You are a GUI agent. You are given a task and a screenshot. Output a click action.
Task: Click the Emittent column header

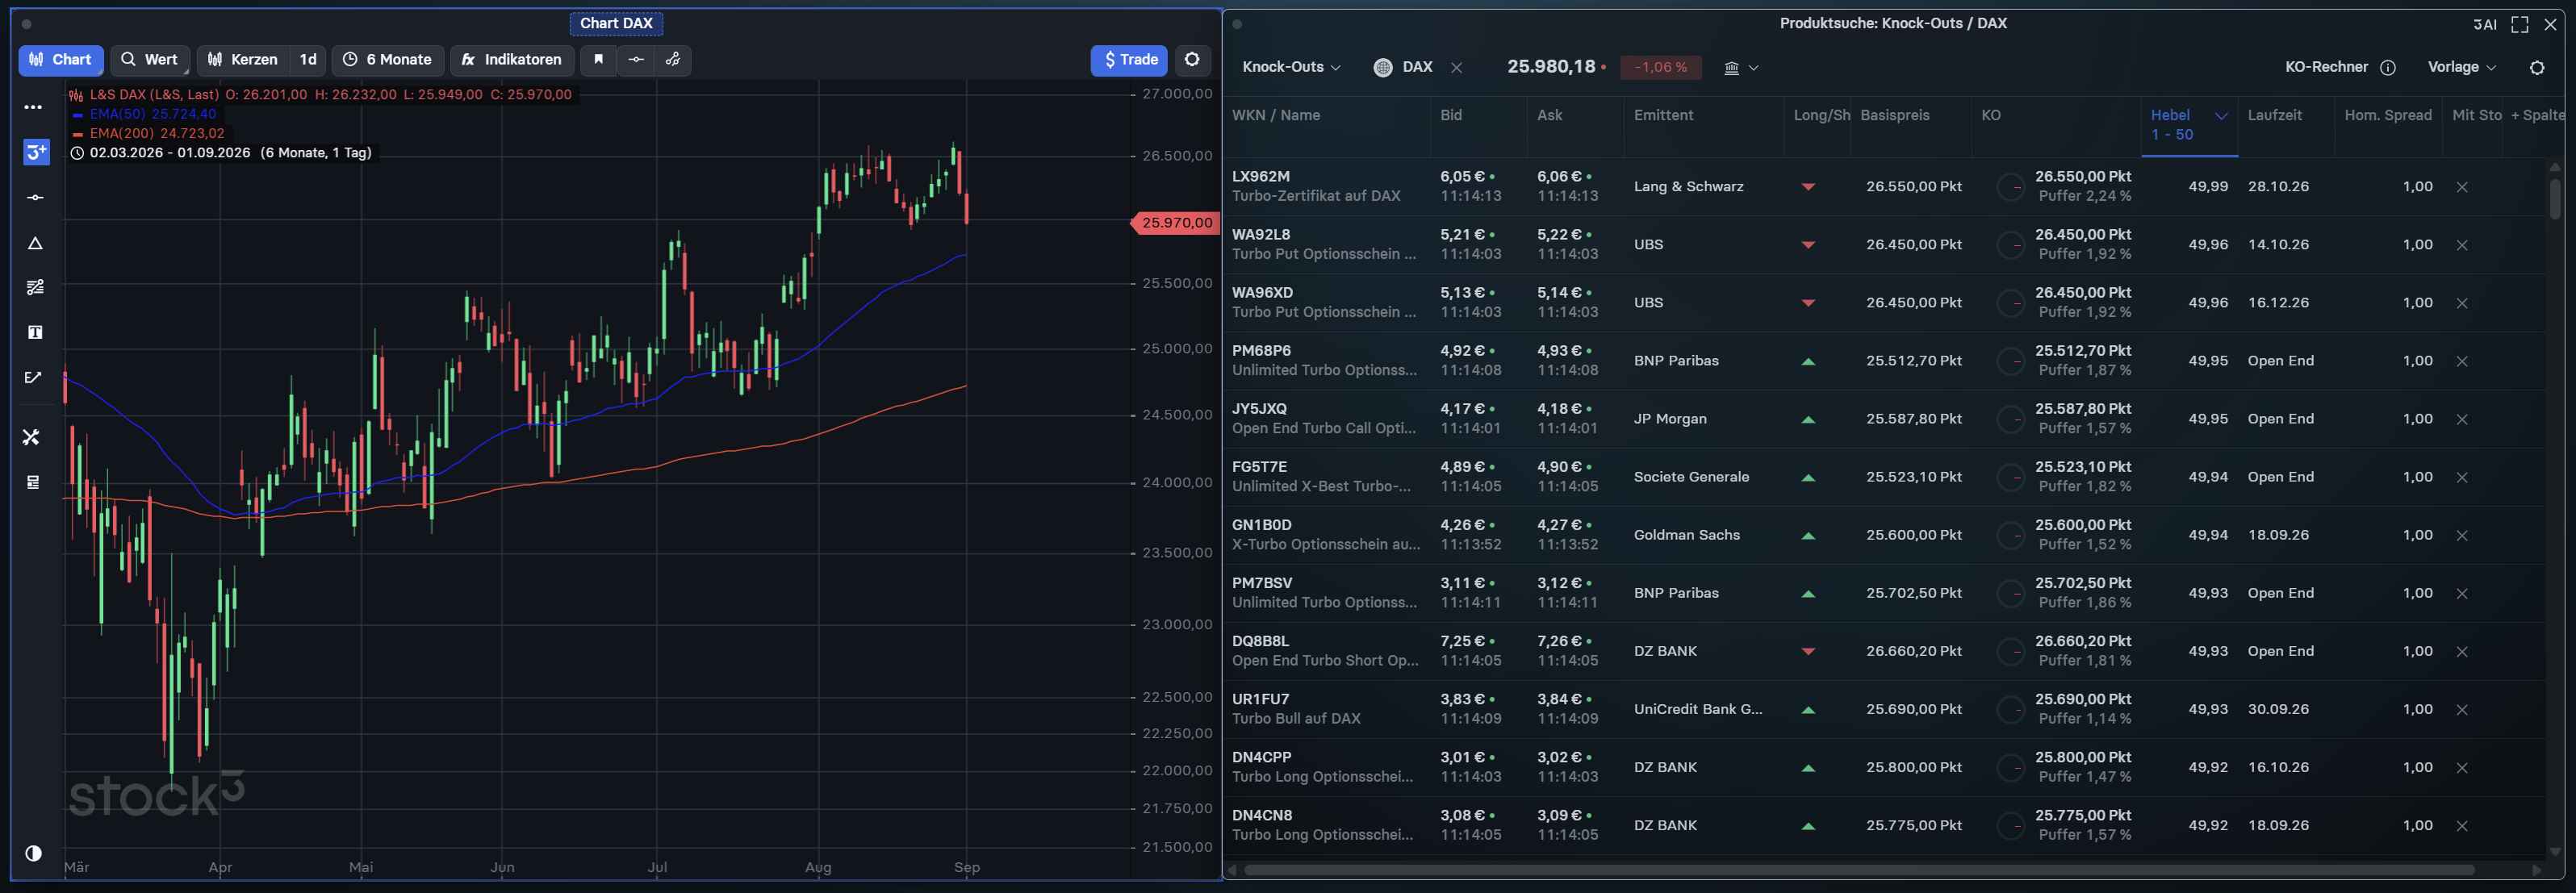[x=1663, y=115]
